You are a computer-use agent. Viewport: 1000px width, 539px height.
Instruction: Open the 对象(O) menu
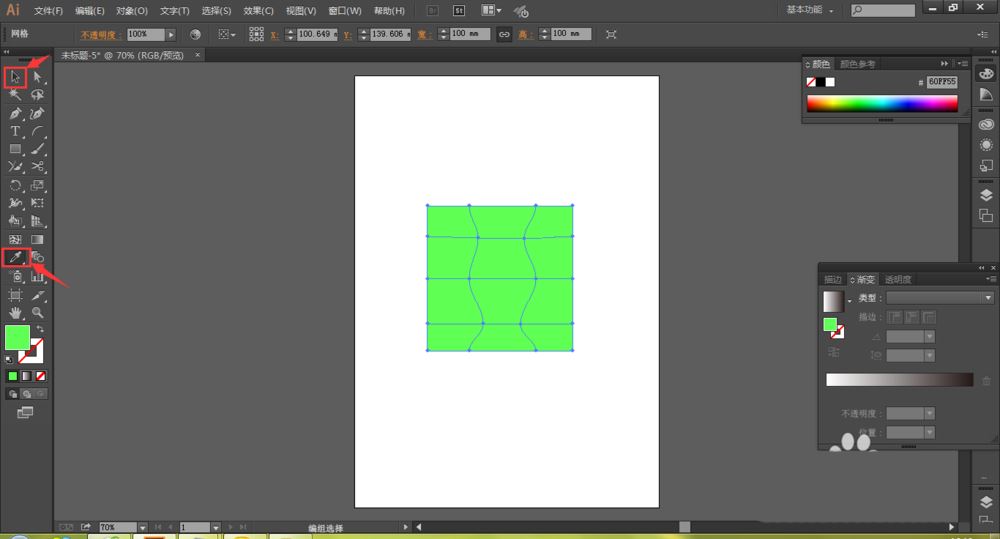pyautogui.click(x=131, y=11)
